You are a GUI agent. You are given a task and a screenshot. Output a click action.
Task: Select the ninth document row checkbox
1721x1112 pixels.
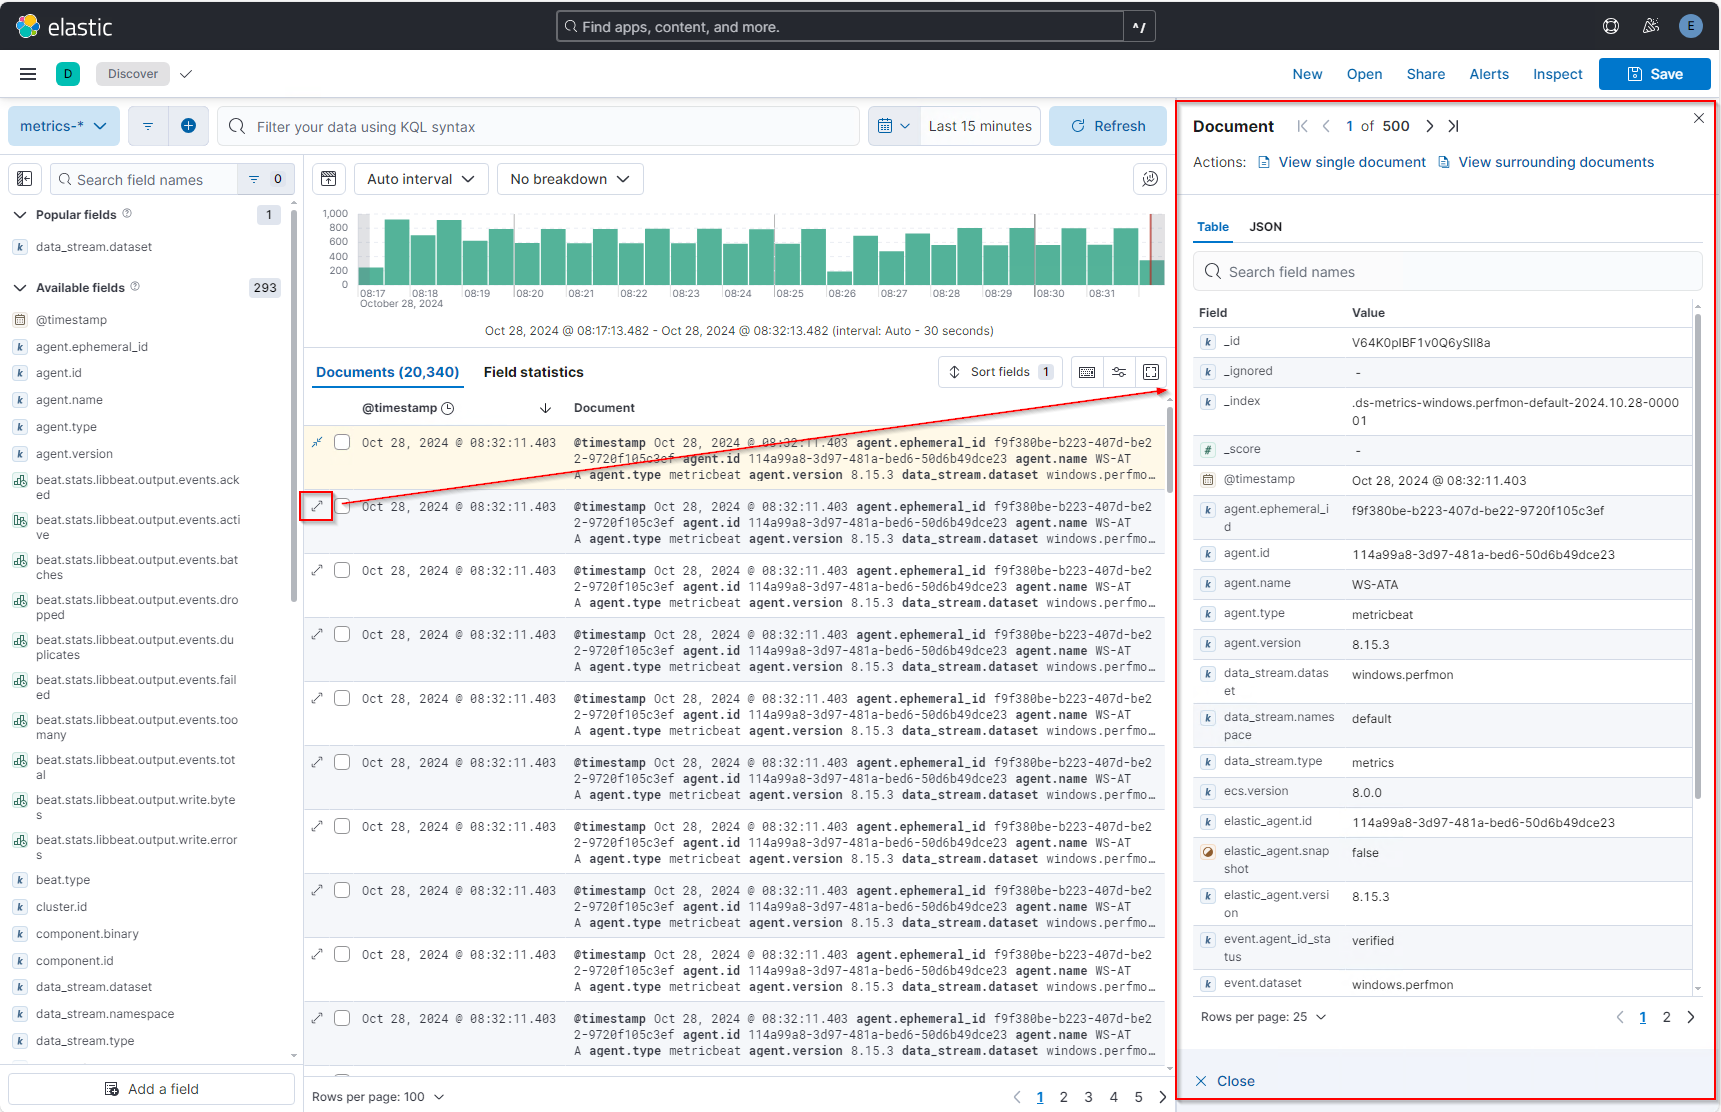click(342, 954)
